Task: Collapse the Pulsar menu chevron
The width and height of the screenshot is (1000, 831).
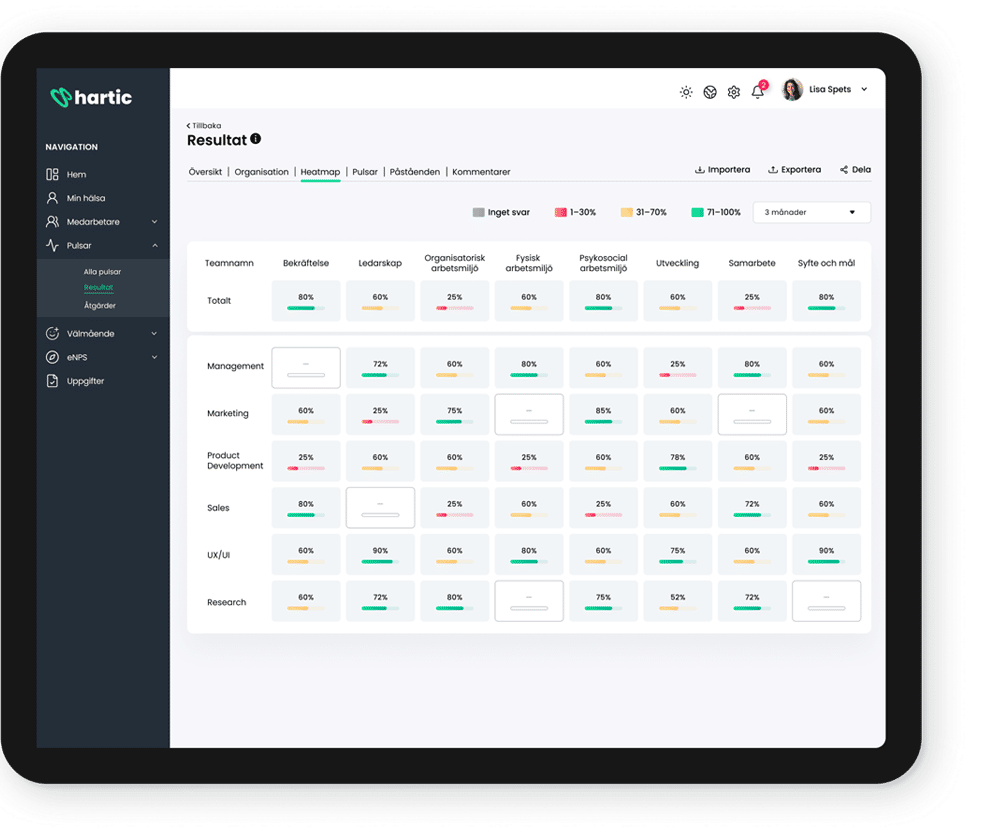Action: point(154,245)
